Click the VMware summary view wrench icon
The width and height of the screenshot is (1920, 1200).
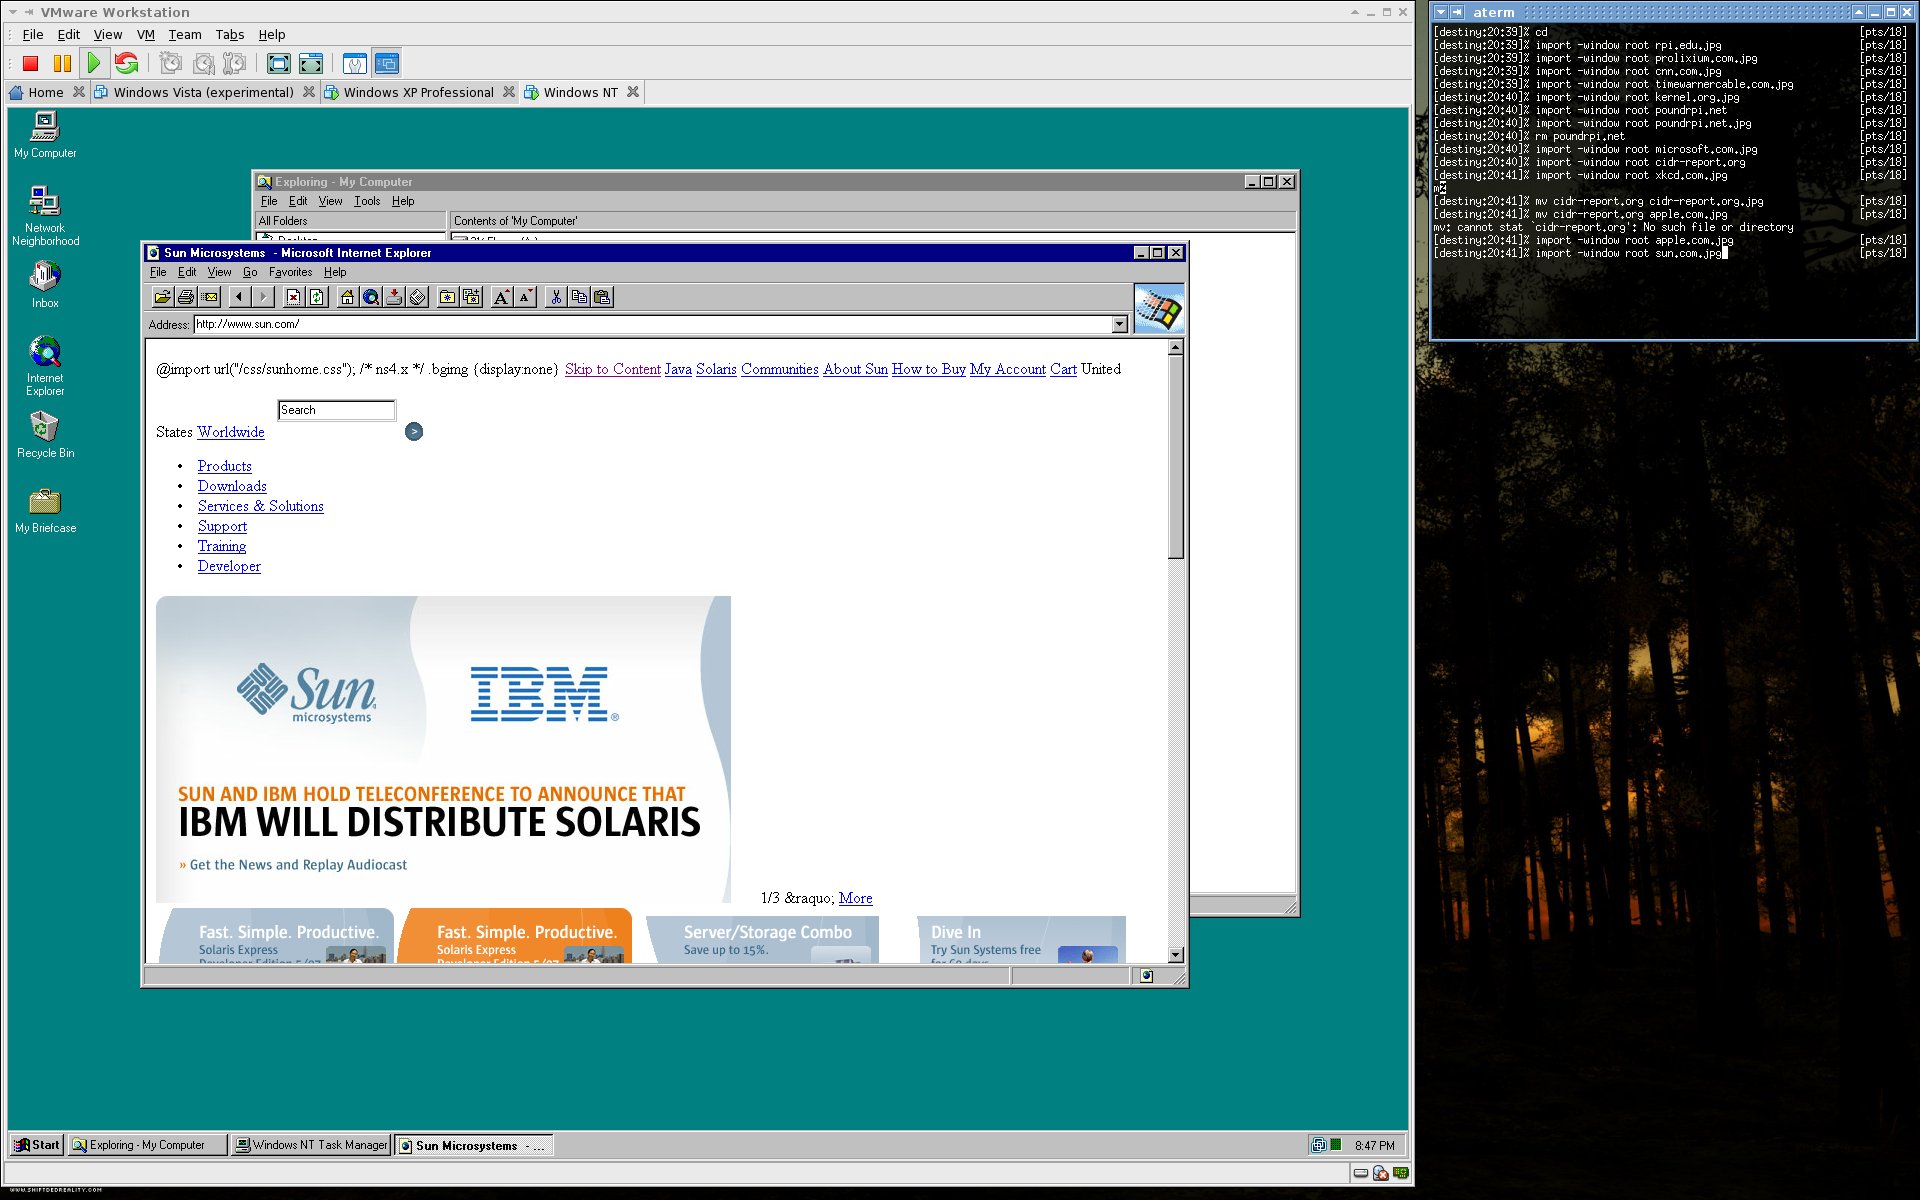coord(355,63)
